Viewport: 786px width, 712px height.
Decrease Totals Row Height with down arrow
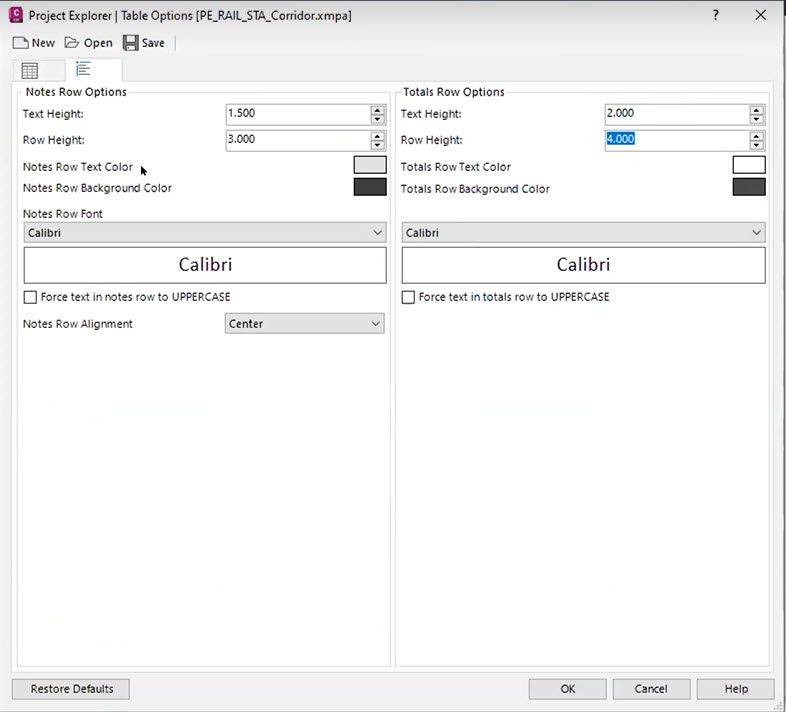click(756, 145)
